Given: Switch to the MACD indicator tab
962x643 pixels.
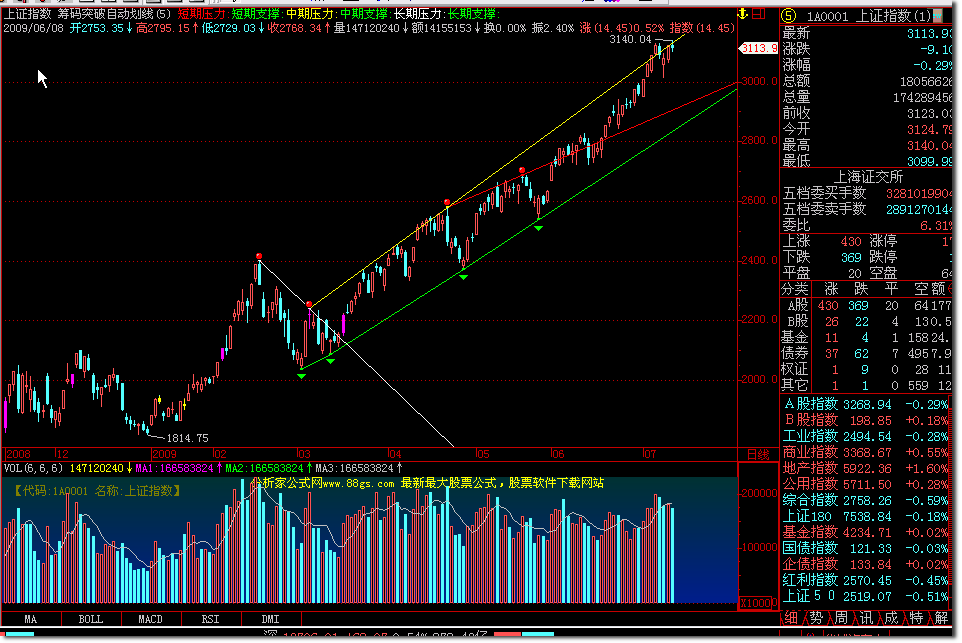Looking at the screenshot, I should (x=150, y=619).
